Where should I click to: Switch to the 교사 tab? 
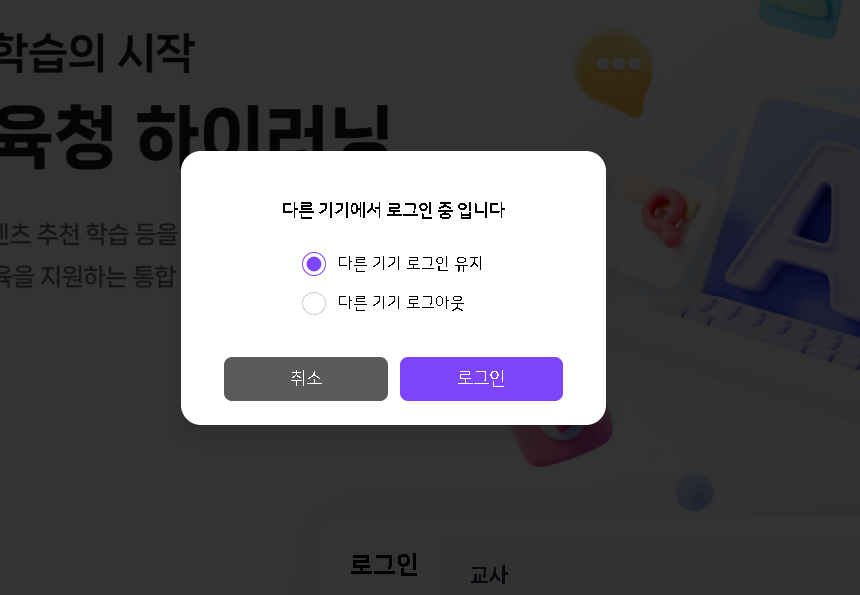[x=489, y=575]
